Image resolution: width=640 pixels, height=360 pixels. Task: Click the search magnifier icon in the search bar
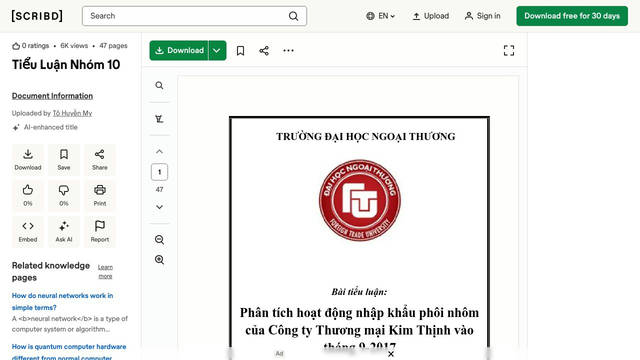(293, 16)
